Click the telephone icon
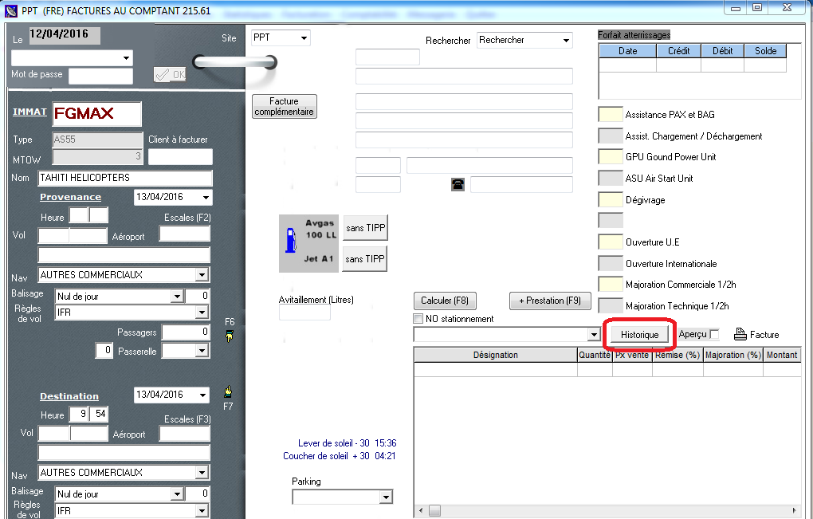This screenshot has height=519, width=813. tap(458, 184)
